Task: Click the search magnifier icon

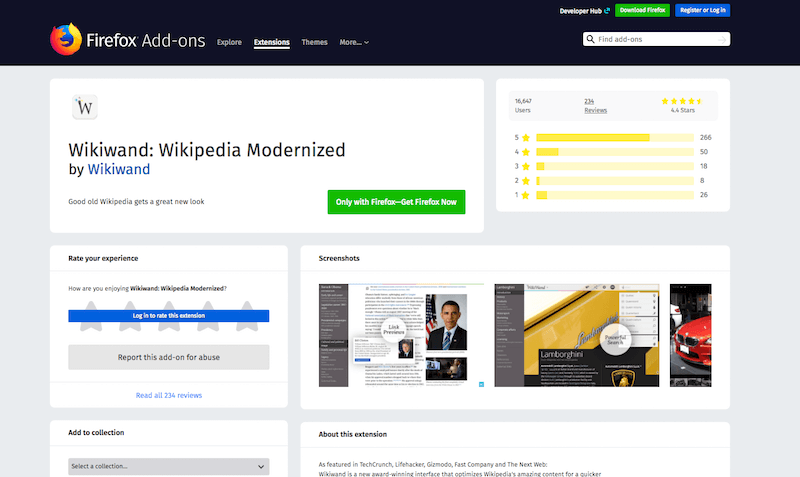Action: pos(590,39)
